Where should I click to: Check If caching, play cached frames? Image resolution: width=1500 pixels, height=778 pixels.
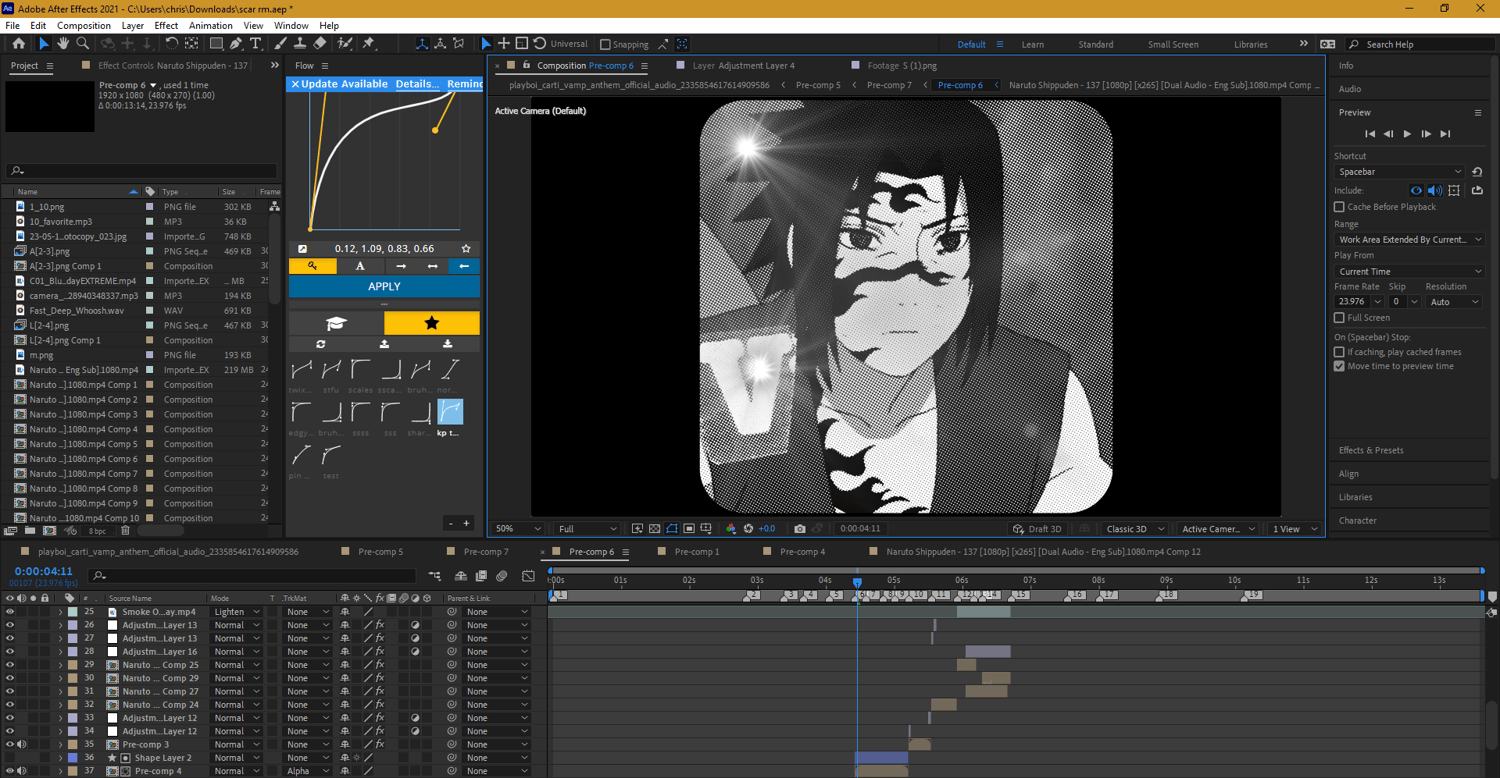(x=1339, y=352)
